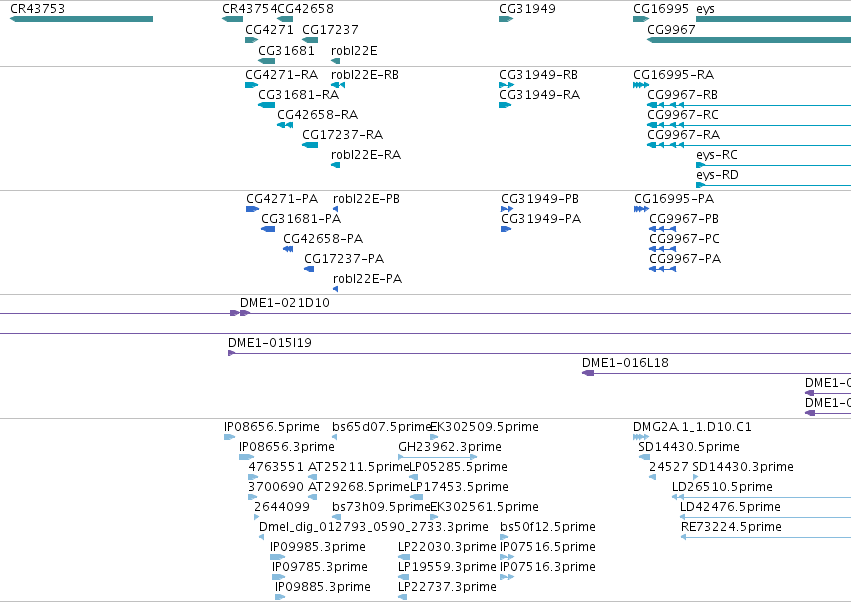Select transcript CG17237-RA
The height and width of the screenshot is (602, 851).
(310, 145)
